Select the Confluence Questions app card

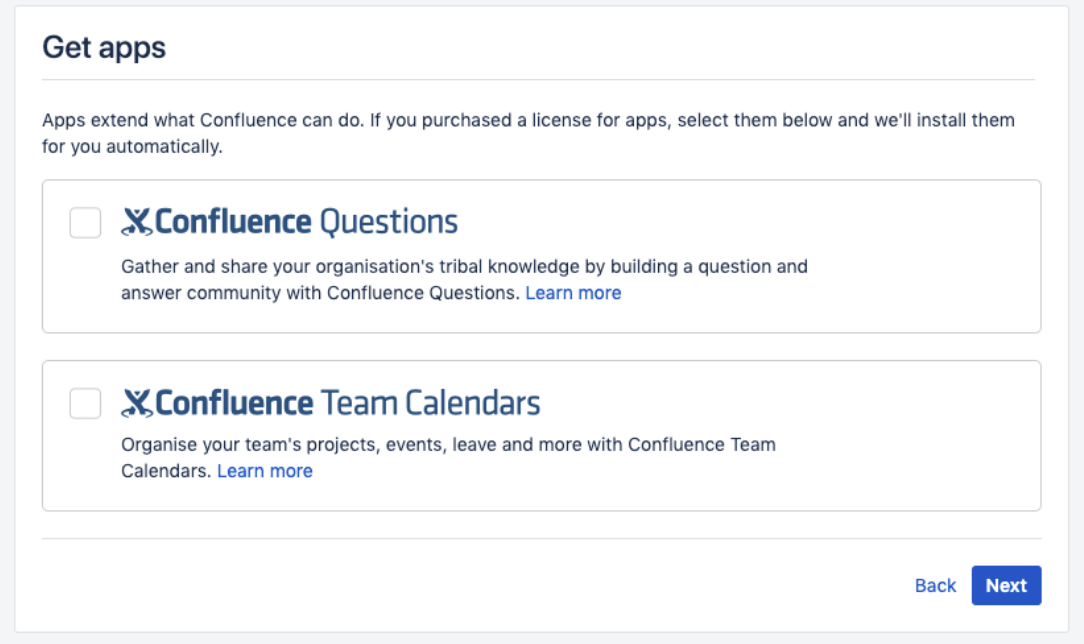(900, 256)
